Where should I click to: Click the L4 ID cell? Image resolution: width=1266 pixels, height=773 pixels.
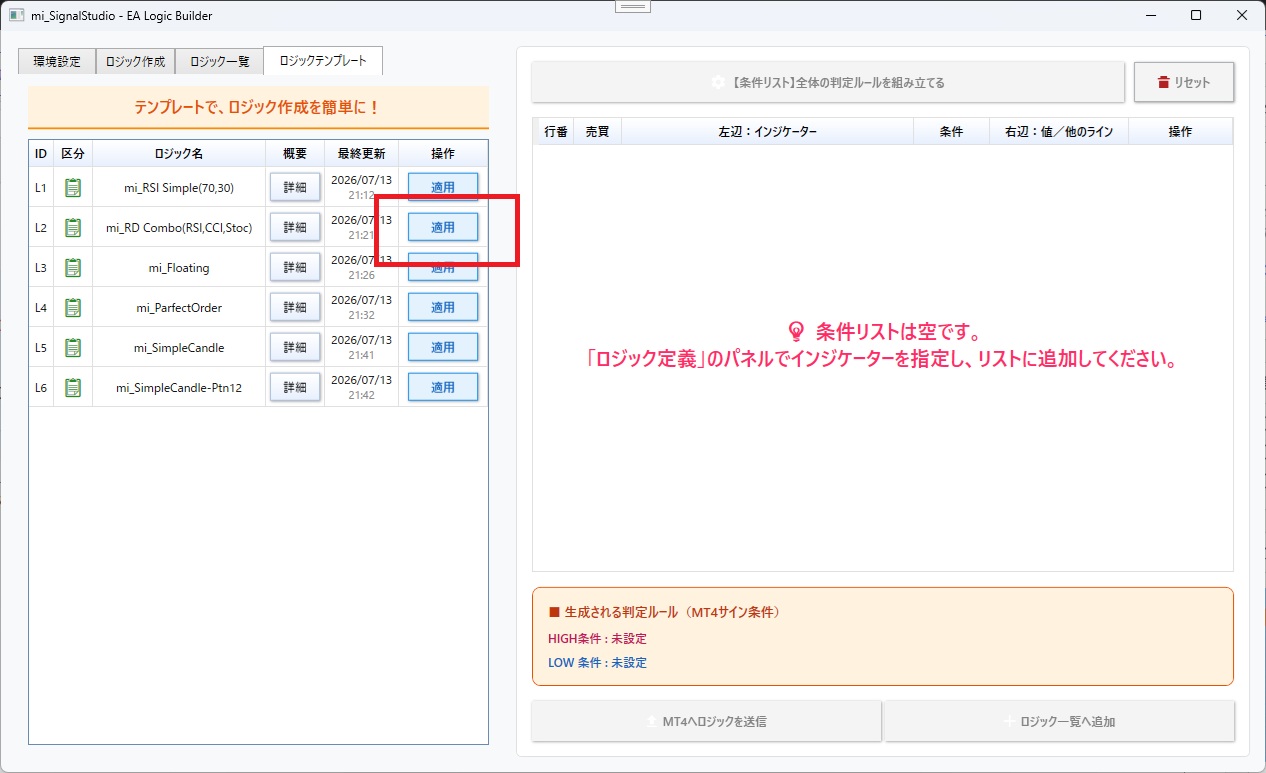click(x=41, y=307)
